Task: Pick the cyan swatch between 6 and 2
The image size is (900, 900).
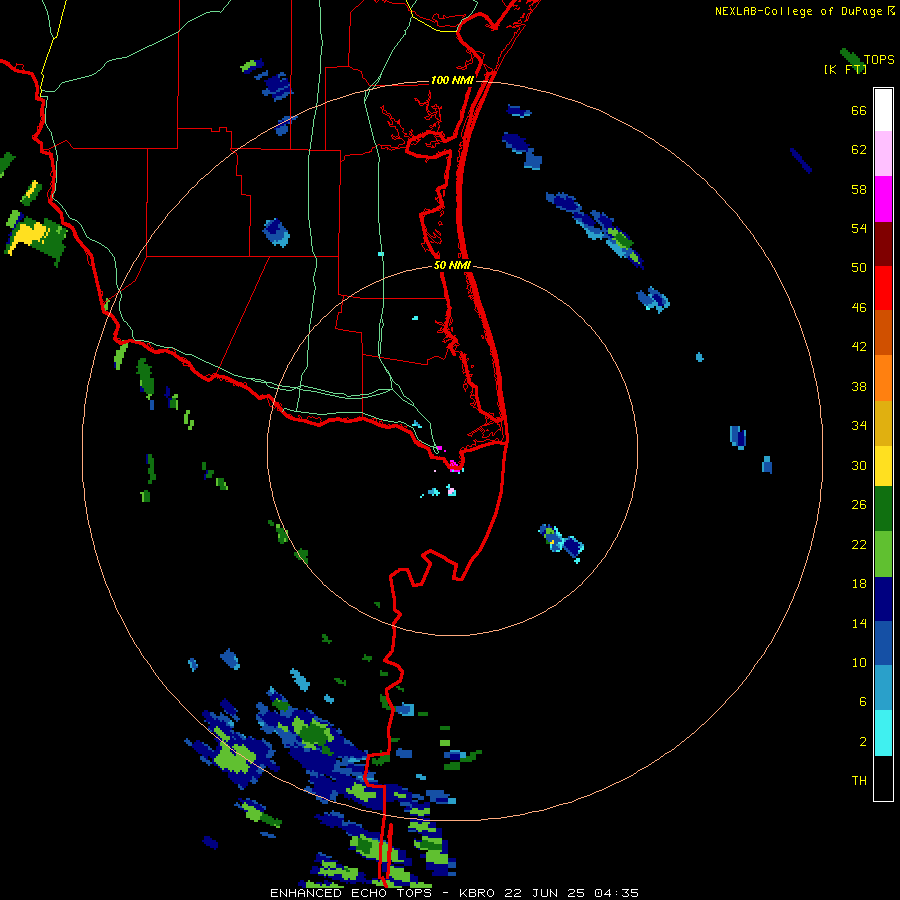Action: click(x=883, y=733)
